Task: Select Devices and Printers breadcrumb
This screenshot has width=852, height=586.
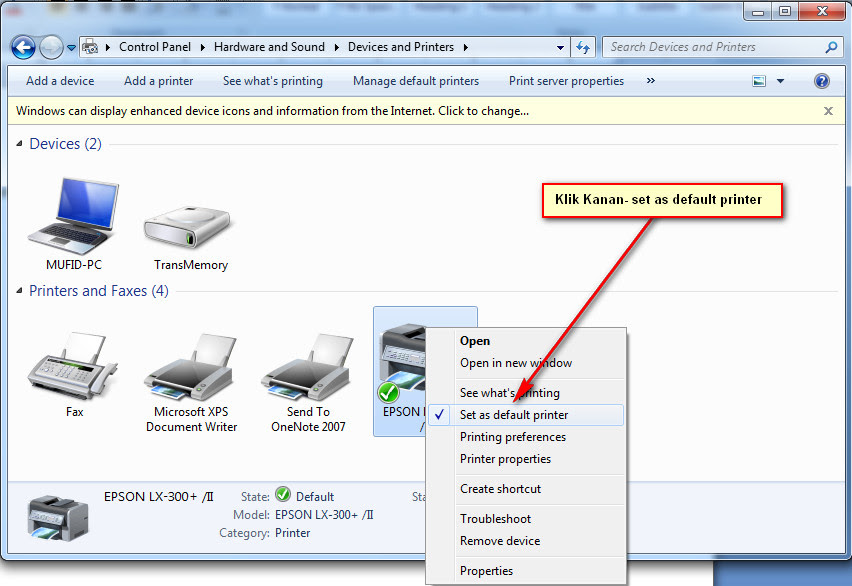Action: click(401, 47)
